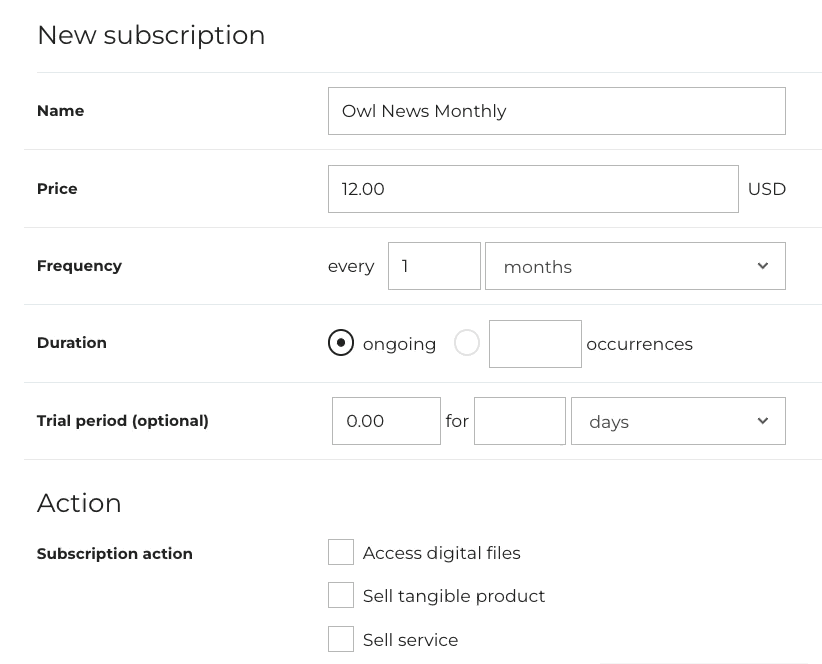The width and height of the screenshot is (822, 664).
Task: Click the Price input field
Action: coord(532,189)
